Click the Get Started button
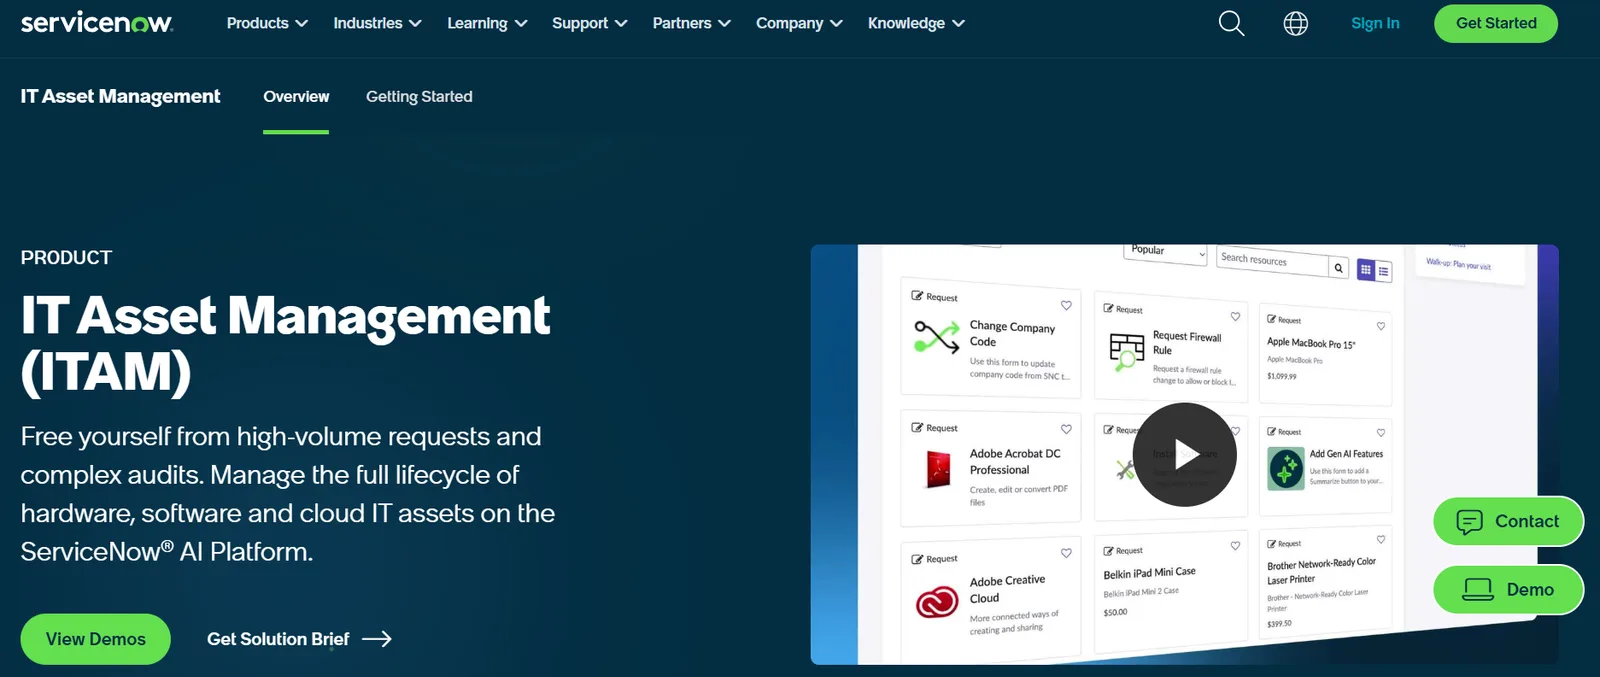 [1496, 23]
